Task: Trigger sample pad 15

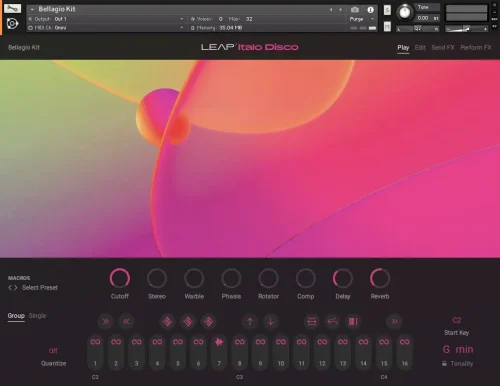Action: tap(384, 353)
